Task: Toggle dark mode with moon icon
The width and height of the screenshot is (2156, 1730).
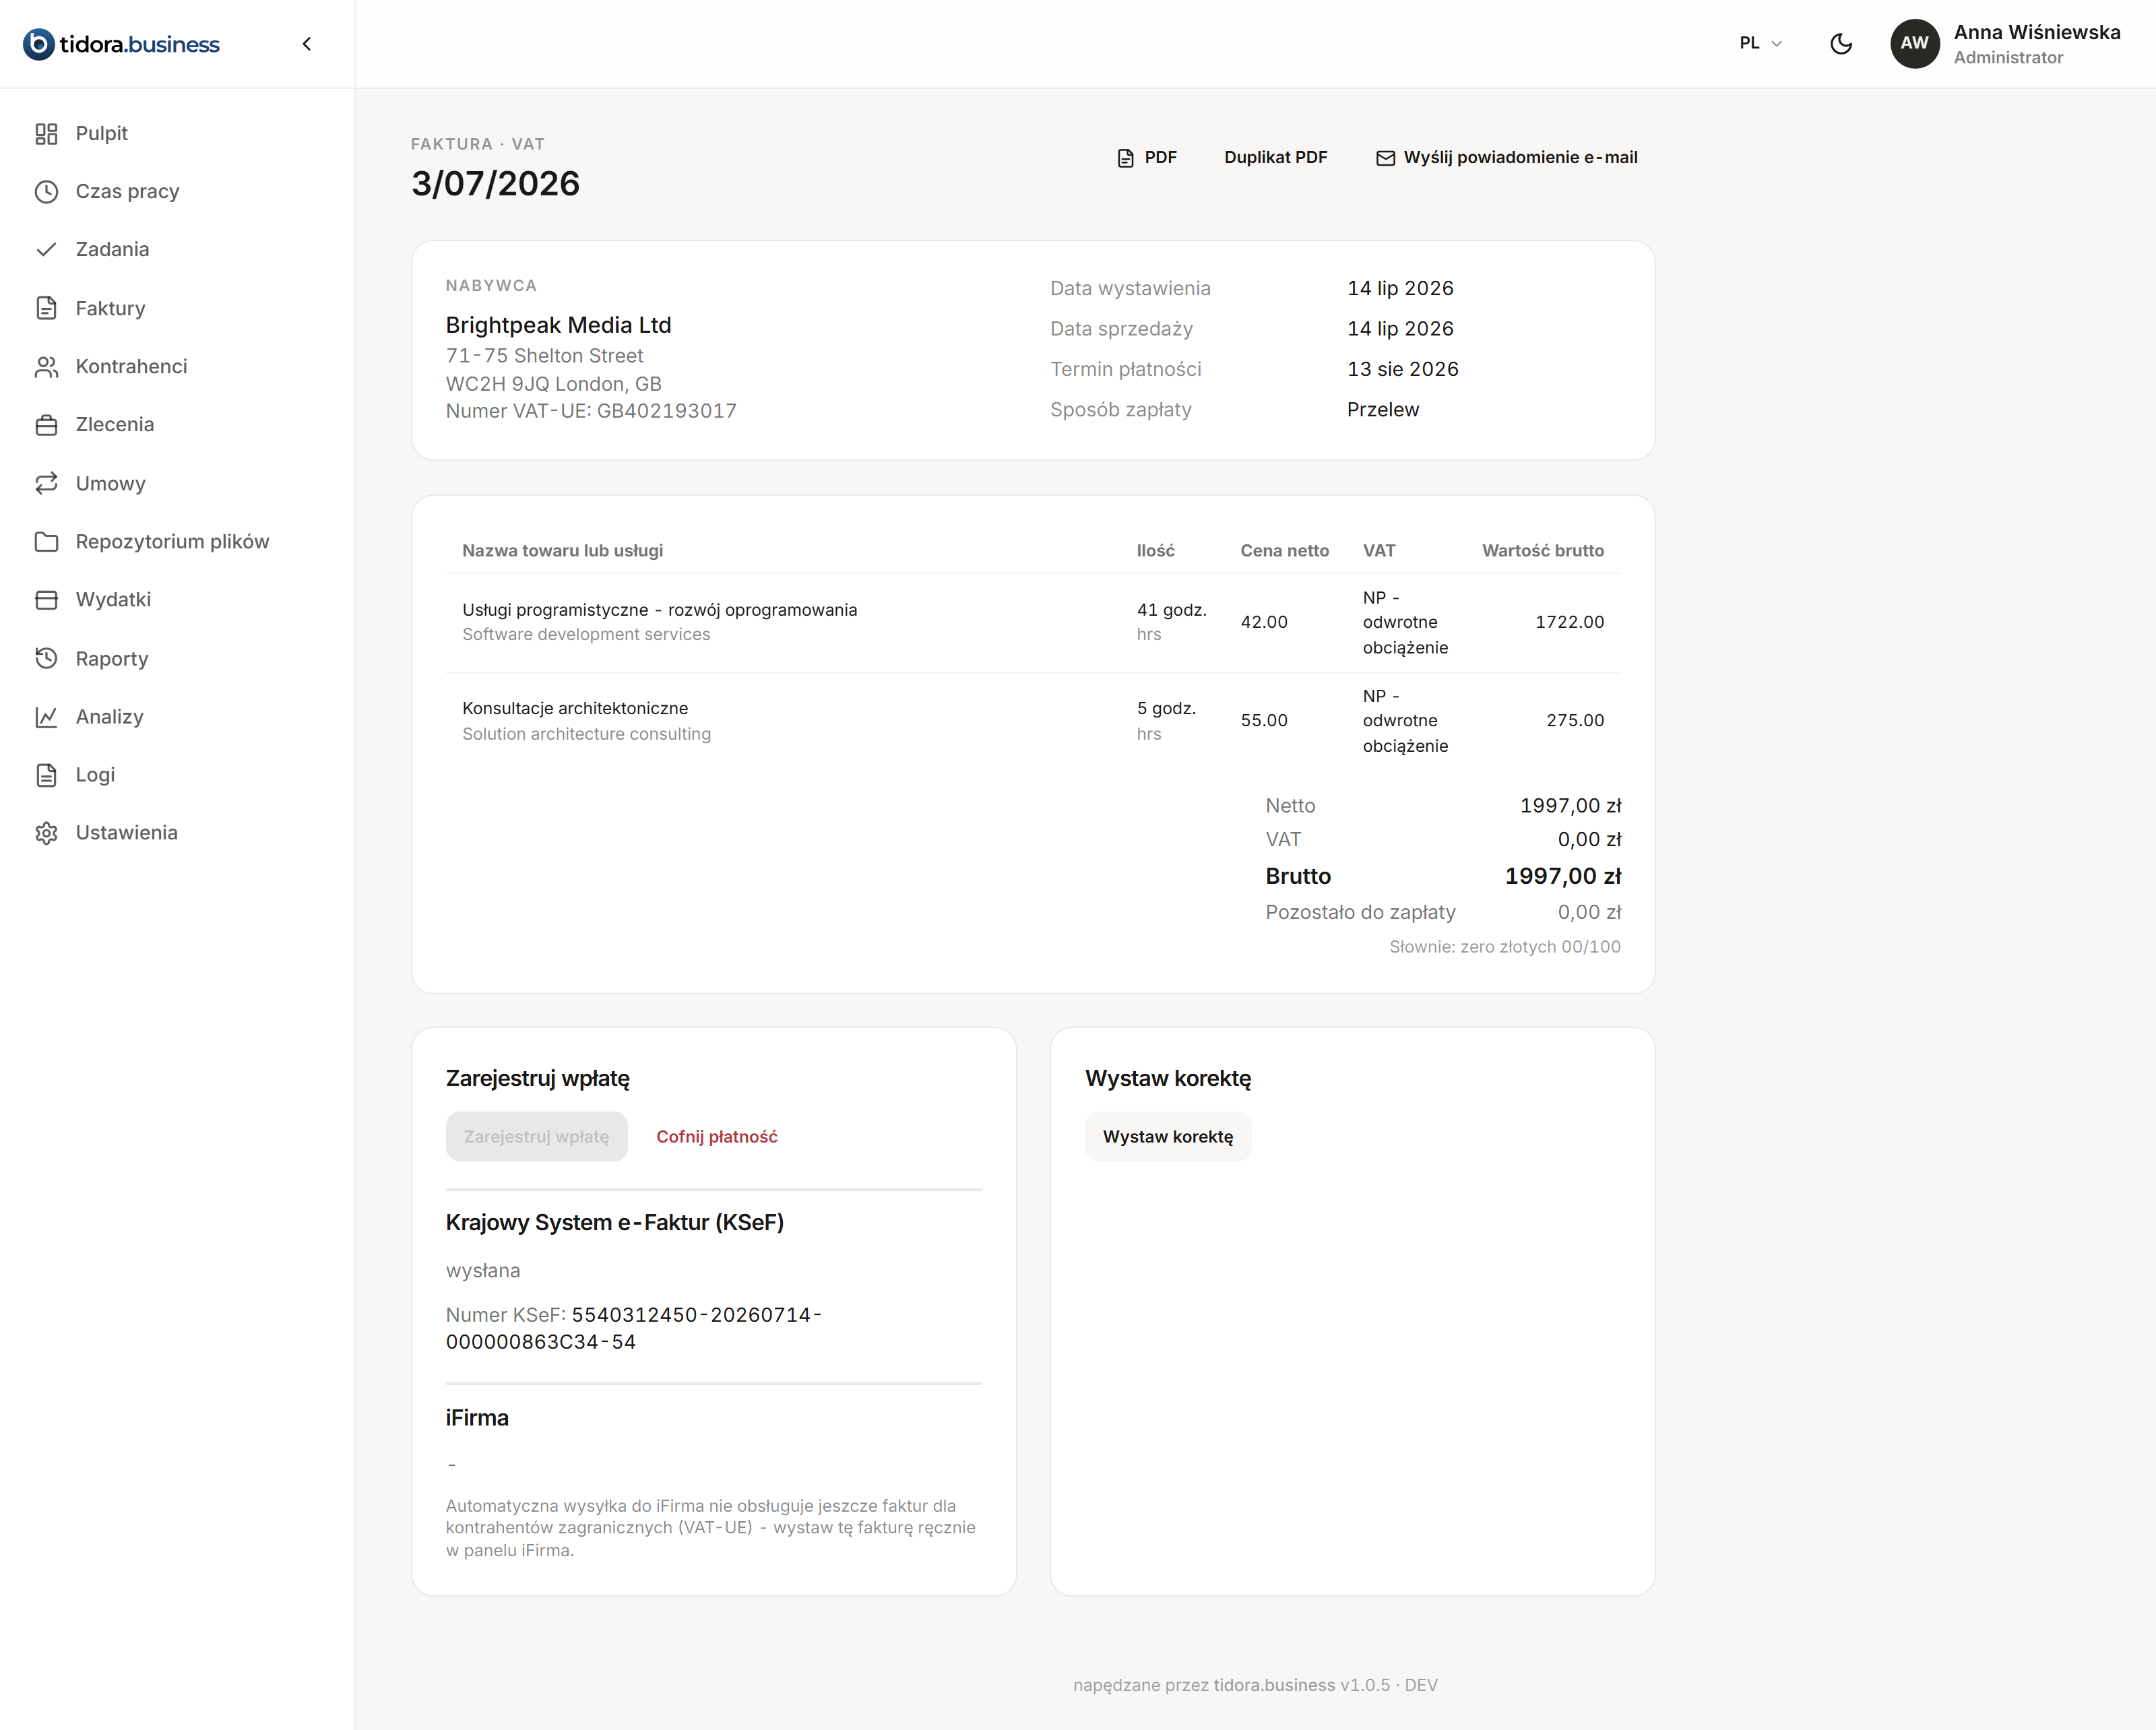Action: [1840, 43]
